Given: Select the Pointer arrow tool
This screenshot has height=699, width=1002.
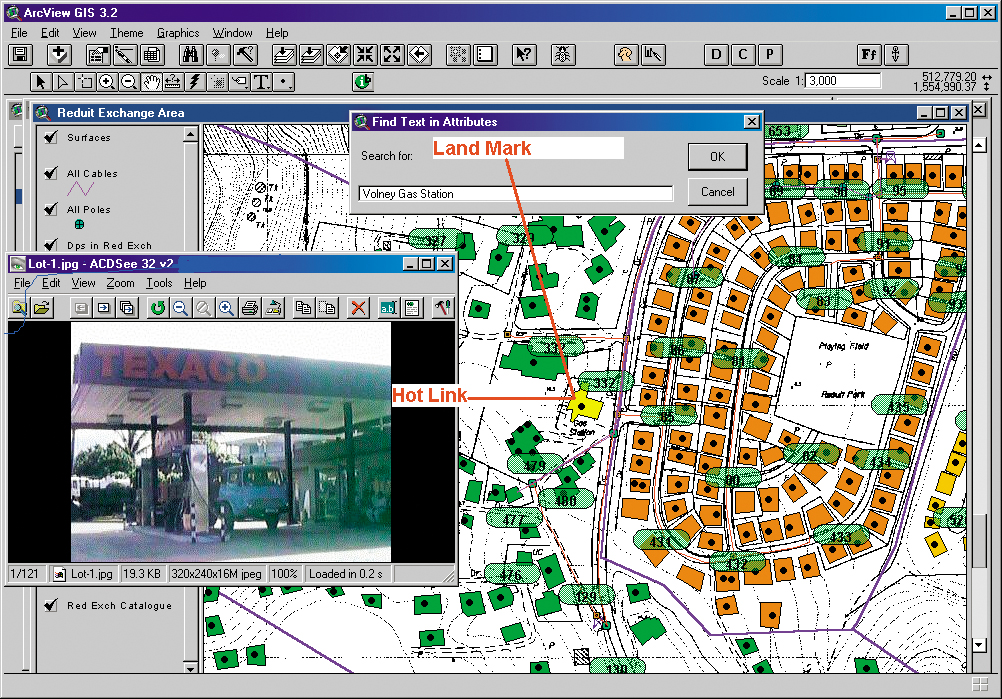Looking at the screenshot, I should point(41,82).
